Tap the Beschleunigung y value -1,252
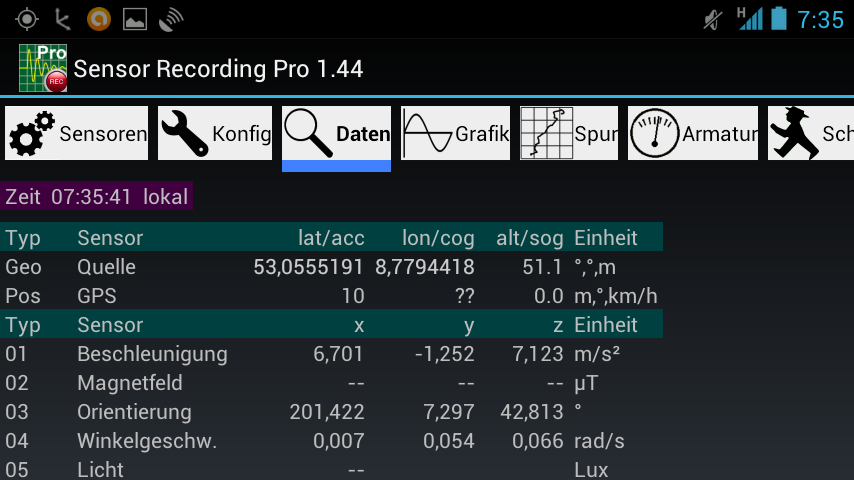This screenshot has width=854, height=480. click(x=444, y=354)
